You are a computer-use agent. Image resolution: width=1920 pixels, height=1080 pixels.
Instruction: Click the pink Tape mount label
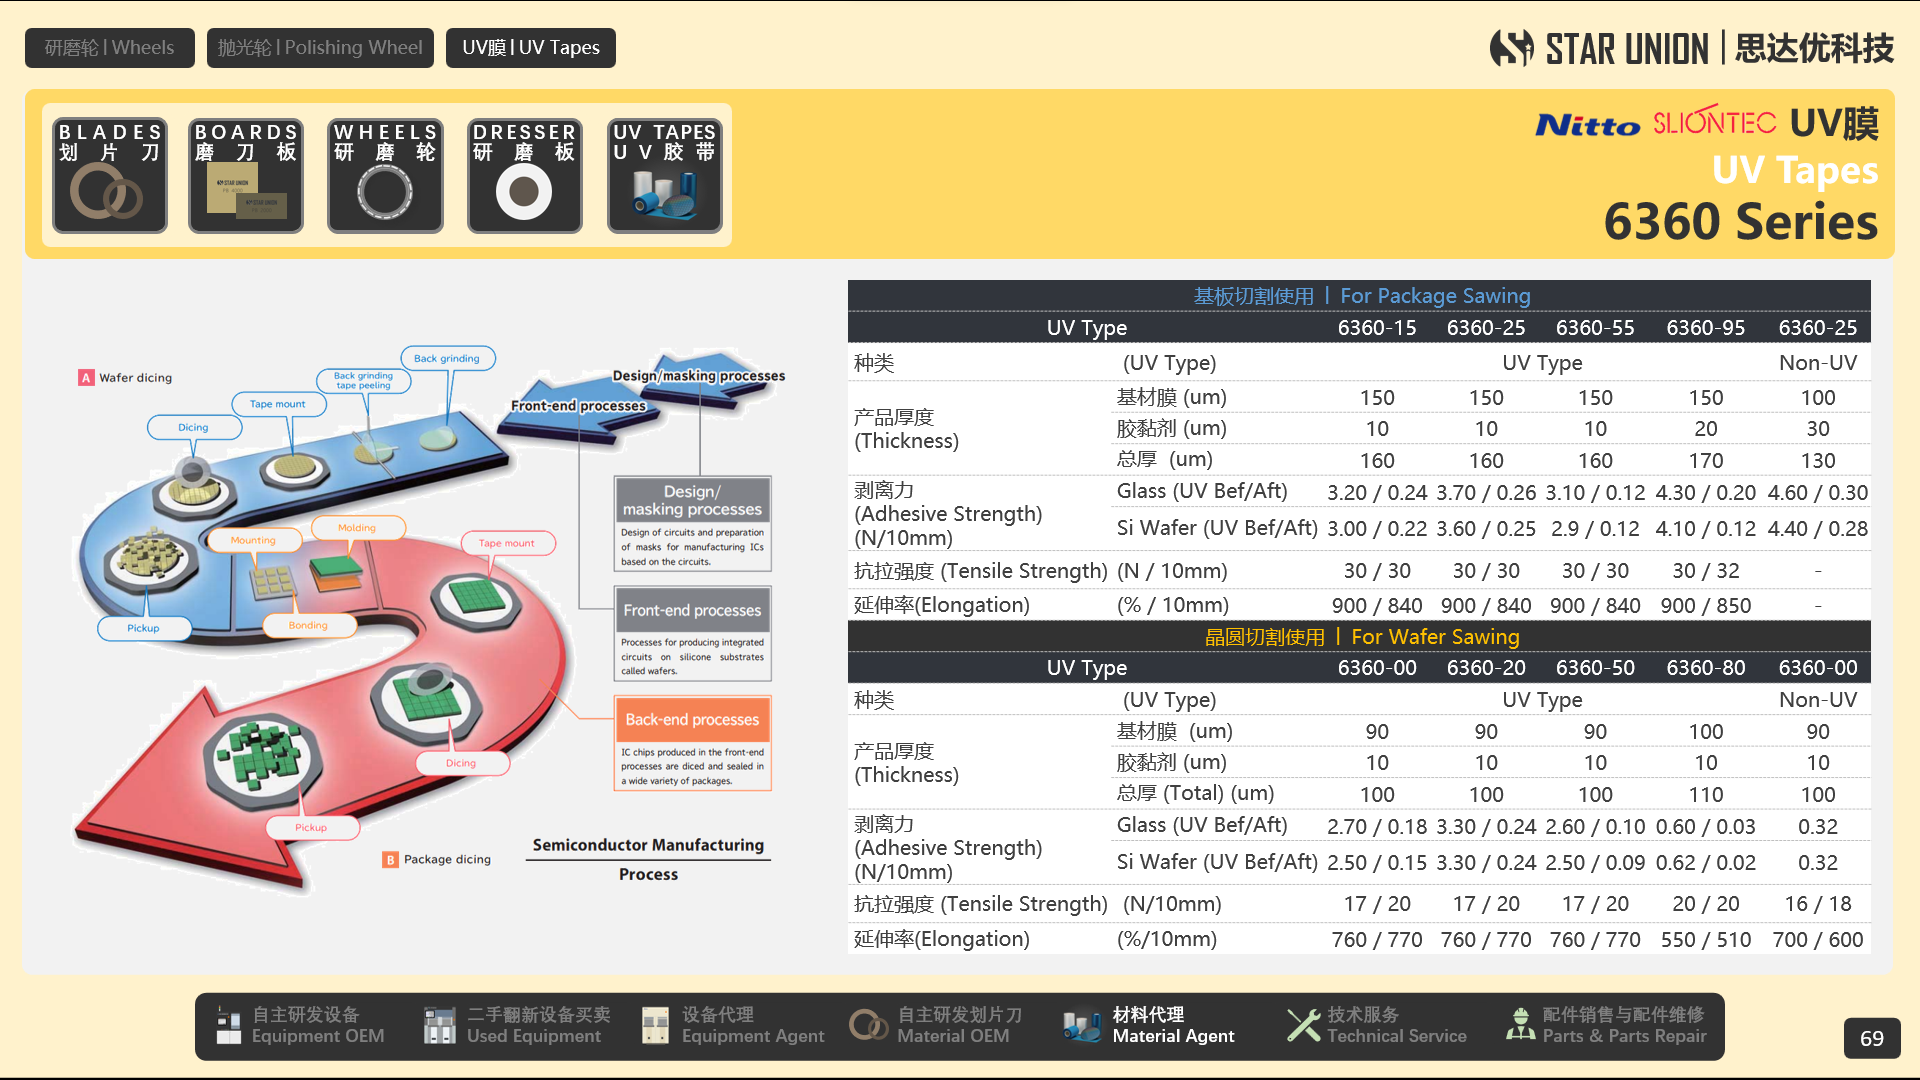point(507,543)
